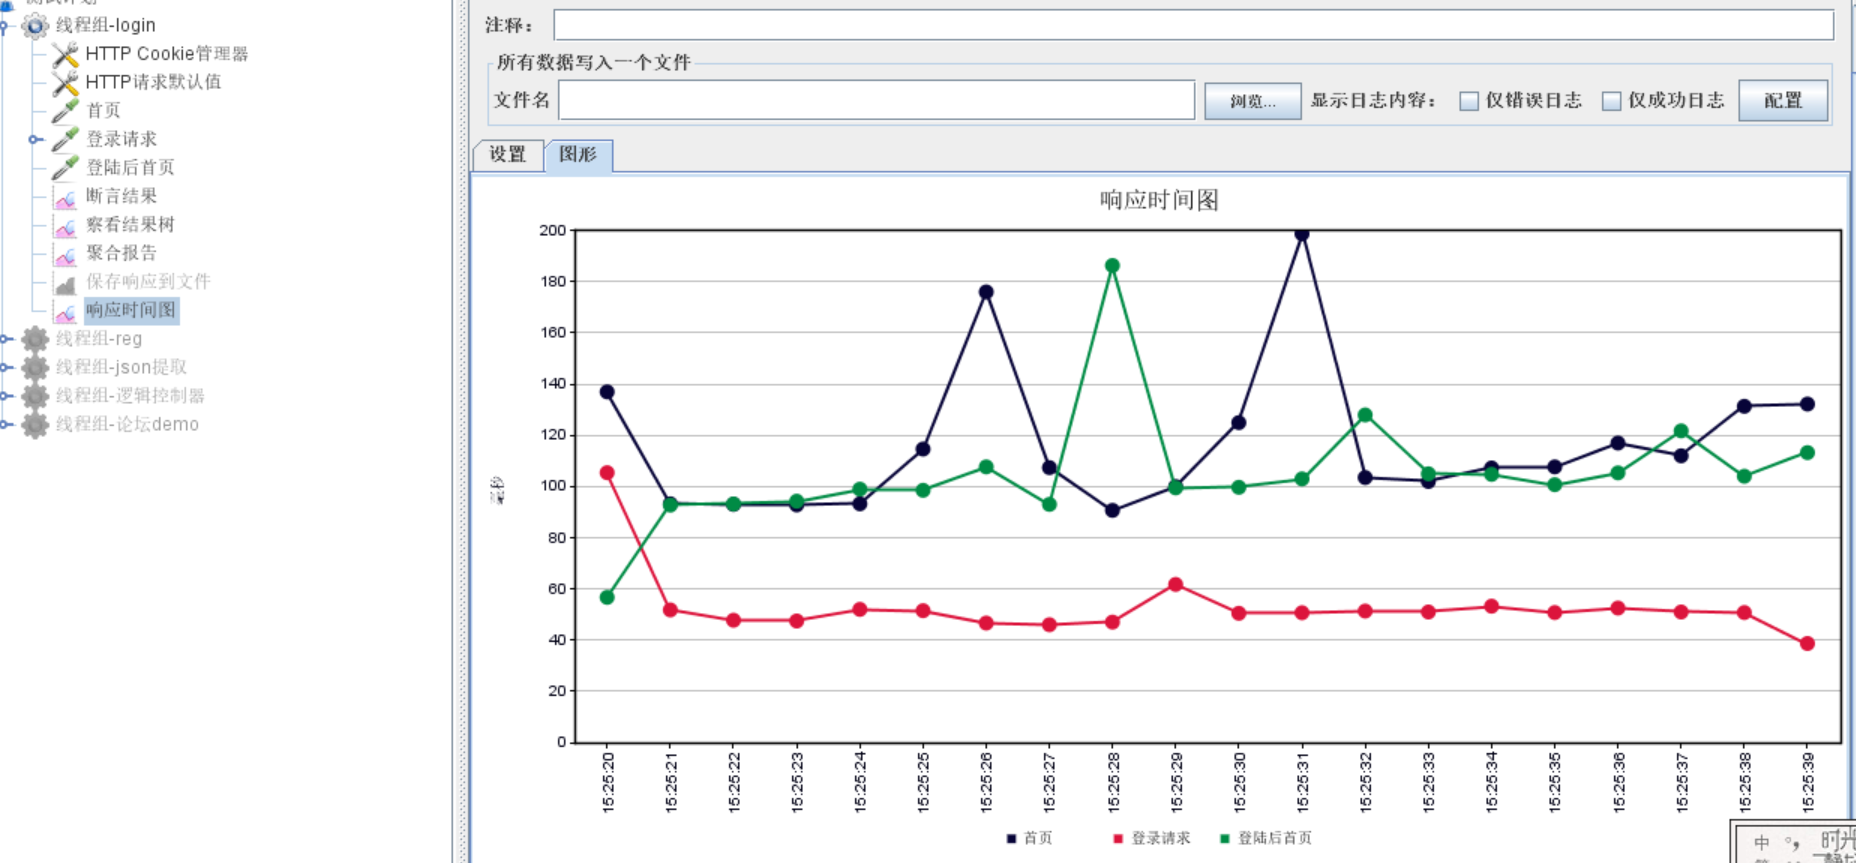Viewport: 1856px width, 863px height.
Task: Select 保存响应到文件 in the tree
Action: tap(148, 281)
